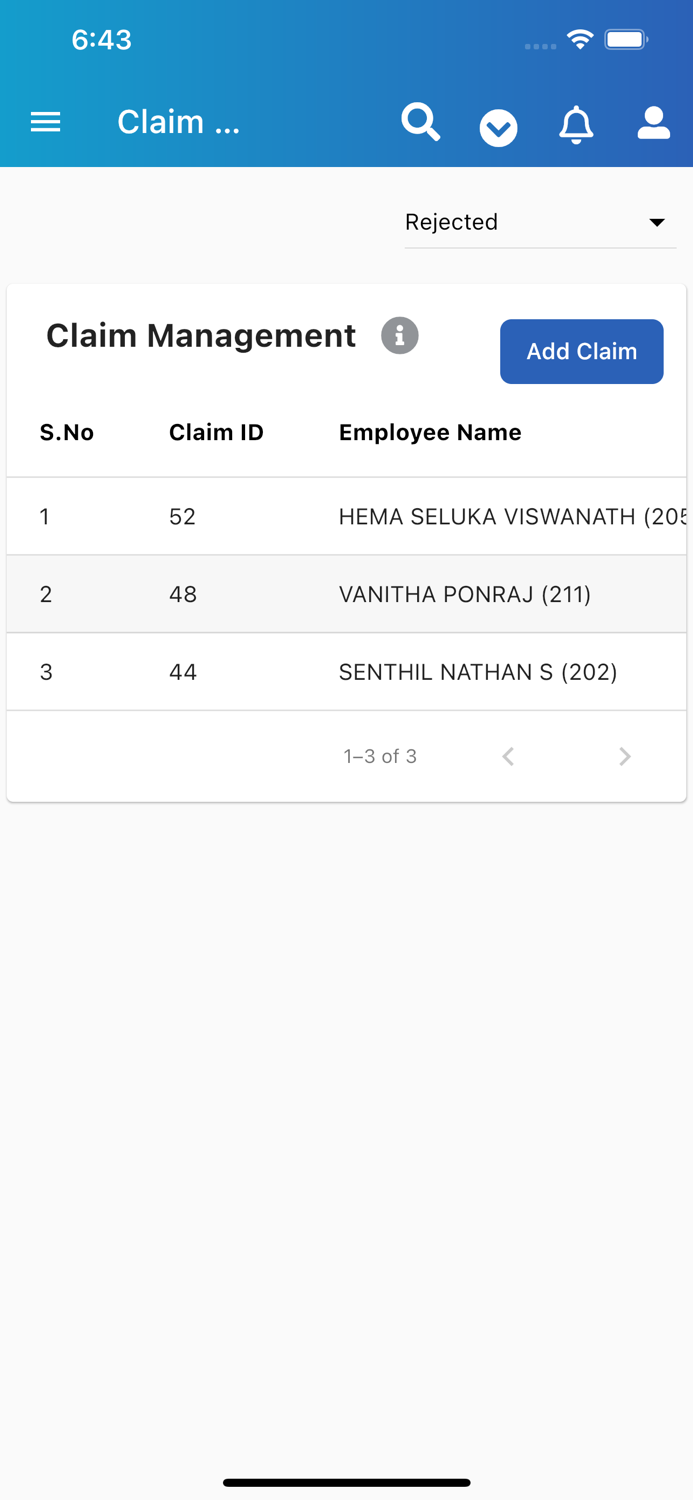Sort by the Claim ID column header
Screen dimensions: 693x1500
[x=216, y=432]
